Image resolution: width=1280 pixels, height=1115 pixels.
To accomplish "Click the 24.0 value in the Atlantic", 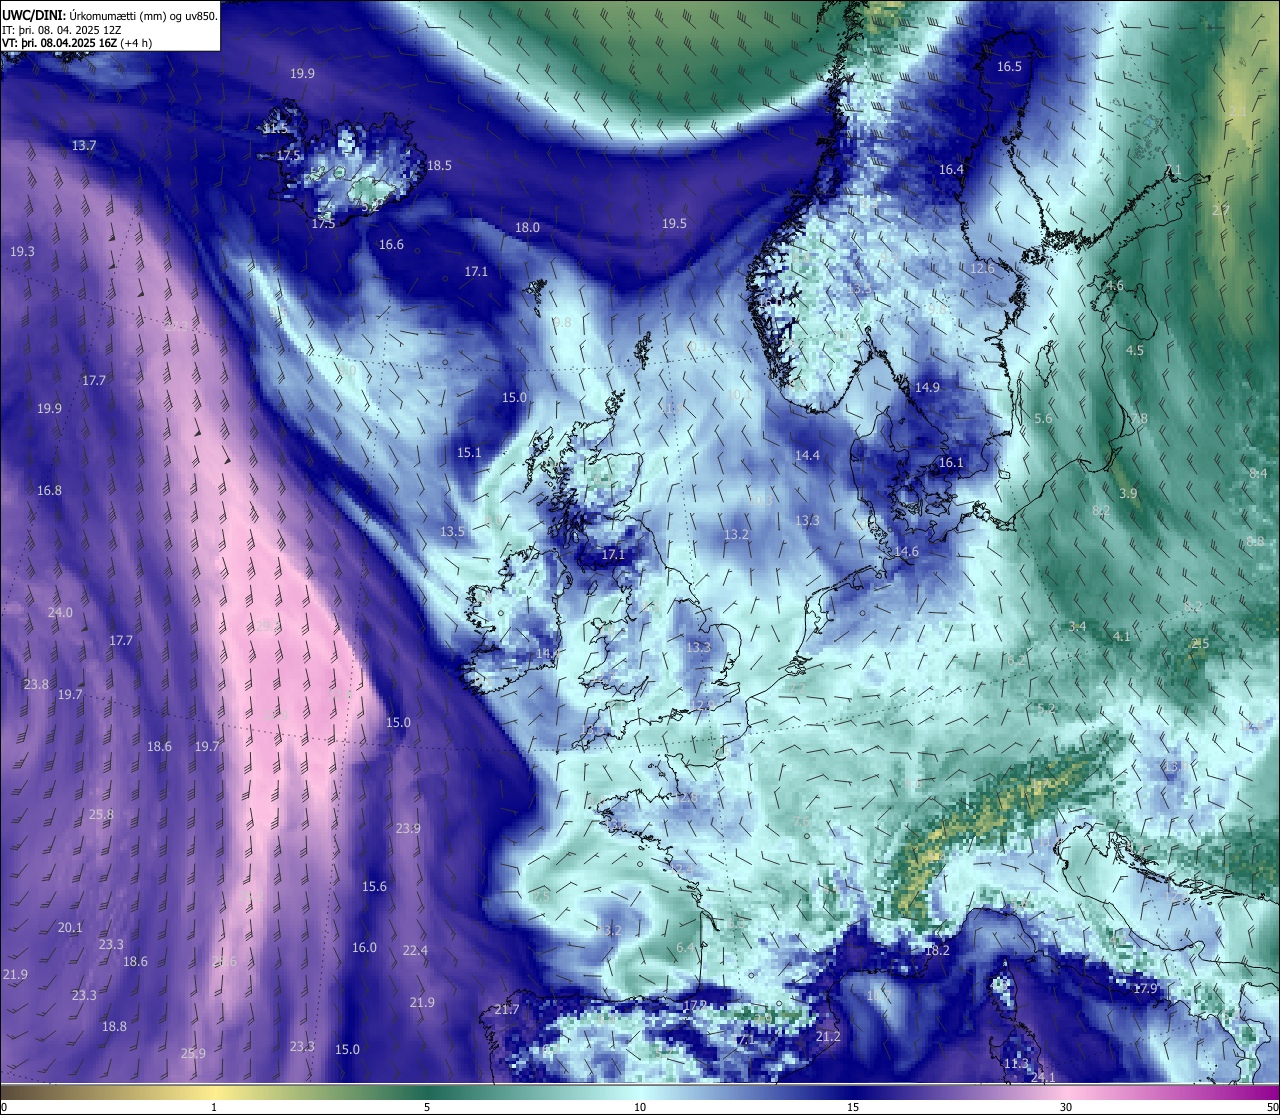I will tap(60, 612).
